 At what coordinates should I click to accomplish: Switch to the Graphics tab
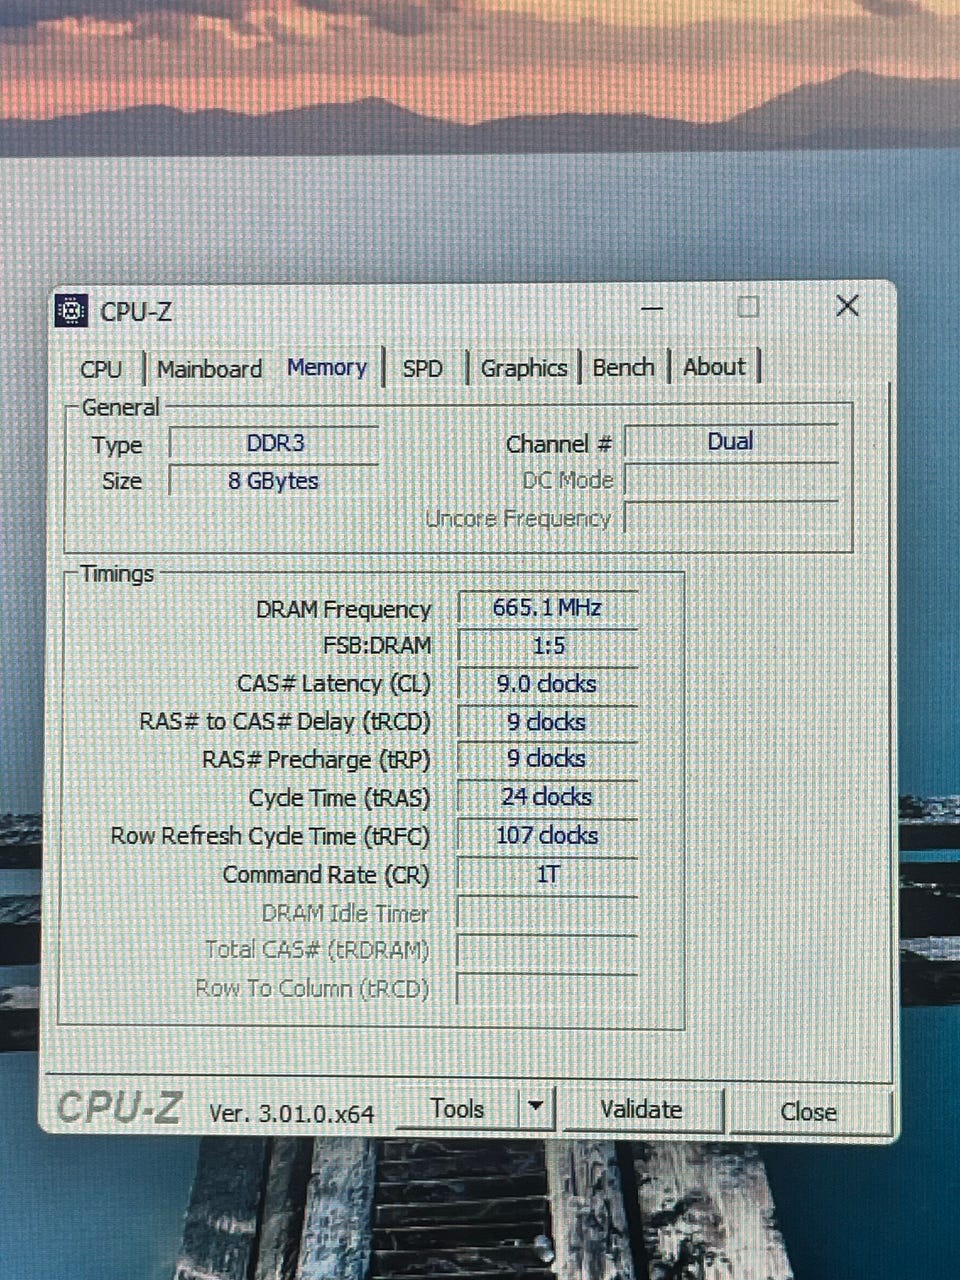click(524, 368)
